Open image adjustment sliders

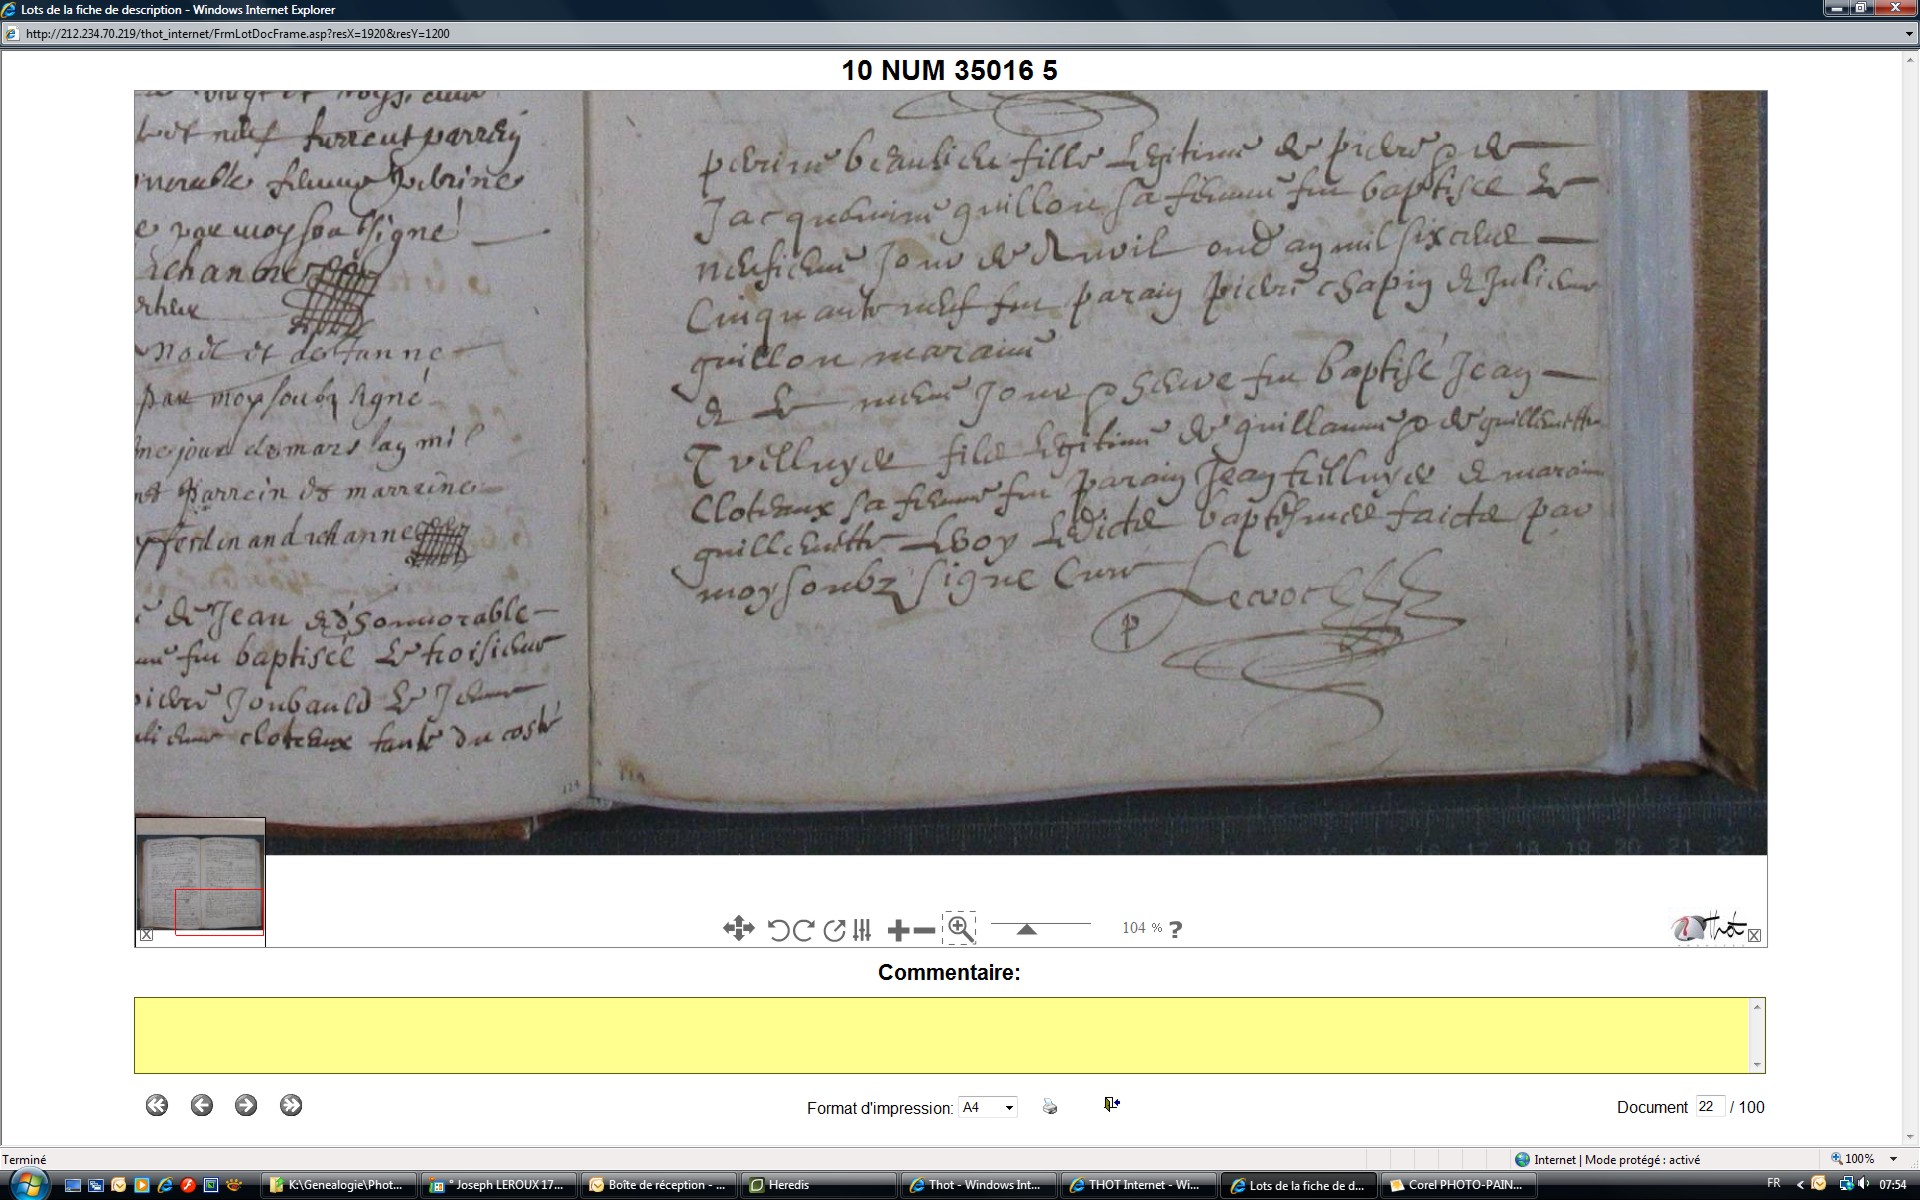[x=863, y=930]
